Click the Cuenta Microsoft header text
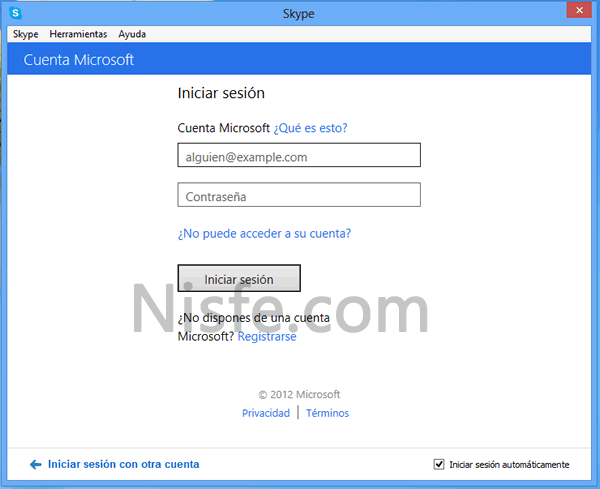The image size is (600, 489). point(78,60)
